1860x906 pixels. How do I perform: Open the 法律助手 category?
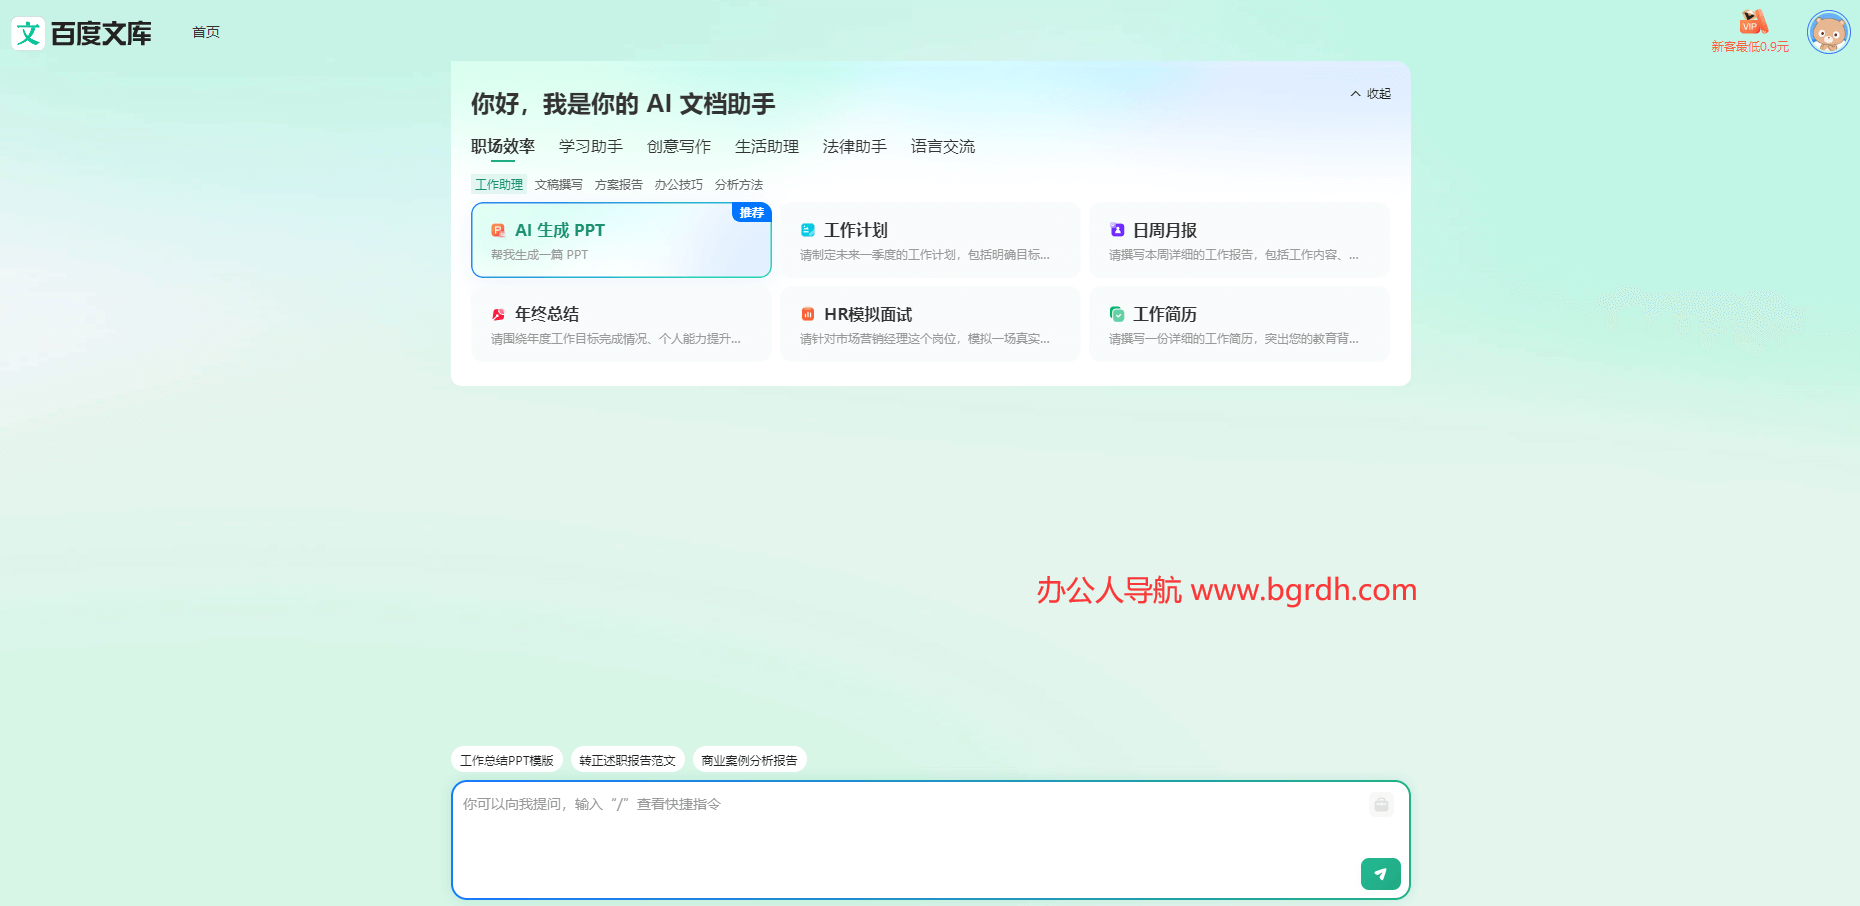853,146
